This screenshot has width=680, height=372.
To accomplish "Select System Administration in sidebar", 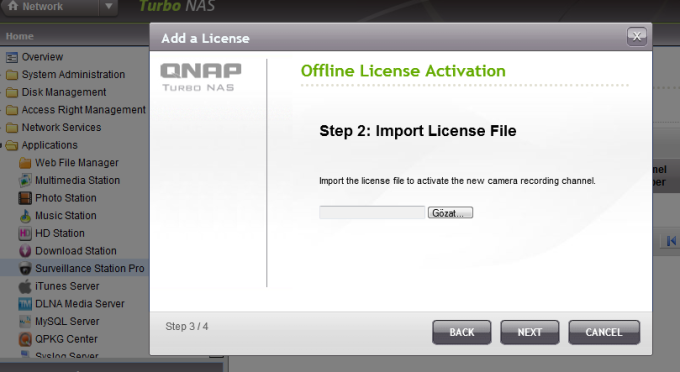I will [x=73, y=75].
